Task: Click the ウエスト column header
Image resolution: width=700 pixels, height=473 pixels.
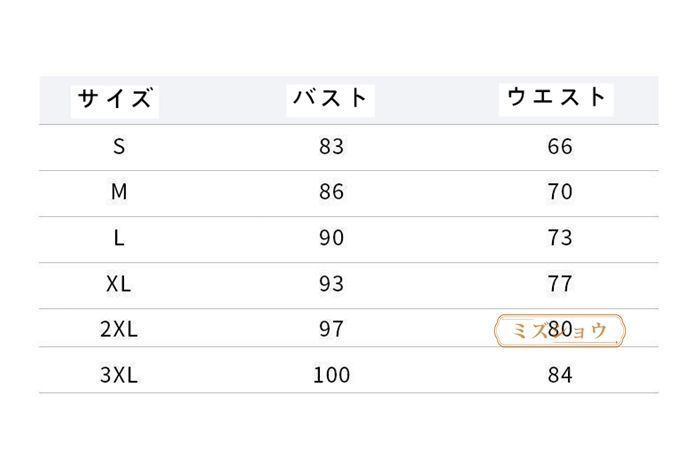Action: (x=558, y=97)
